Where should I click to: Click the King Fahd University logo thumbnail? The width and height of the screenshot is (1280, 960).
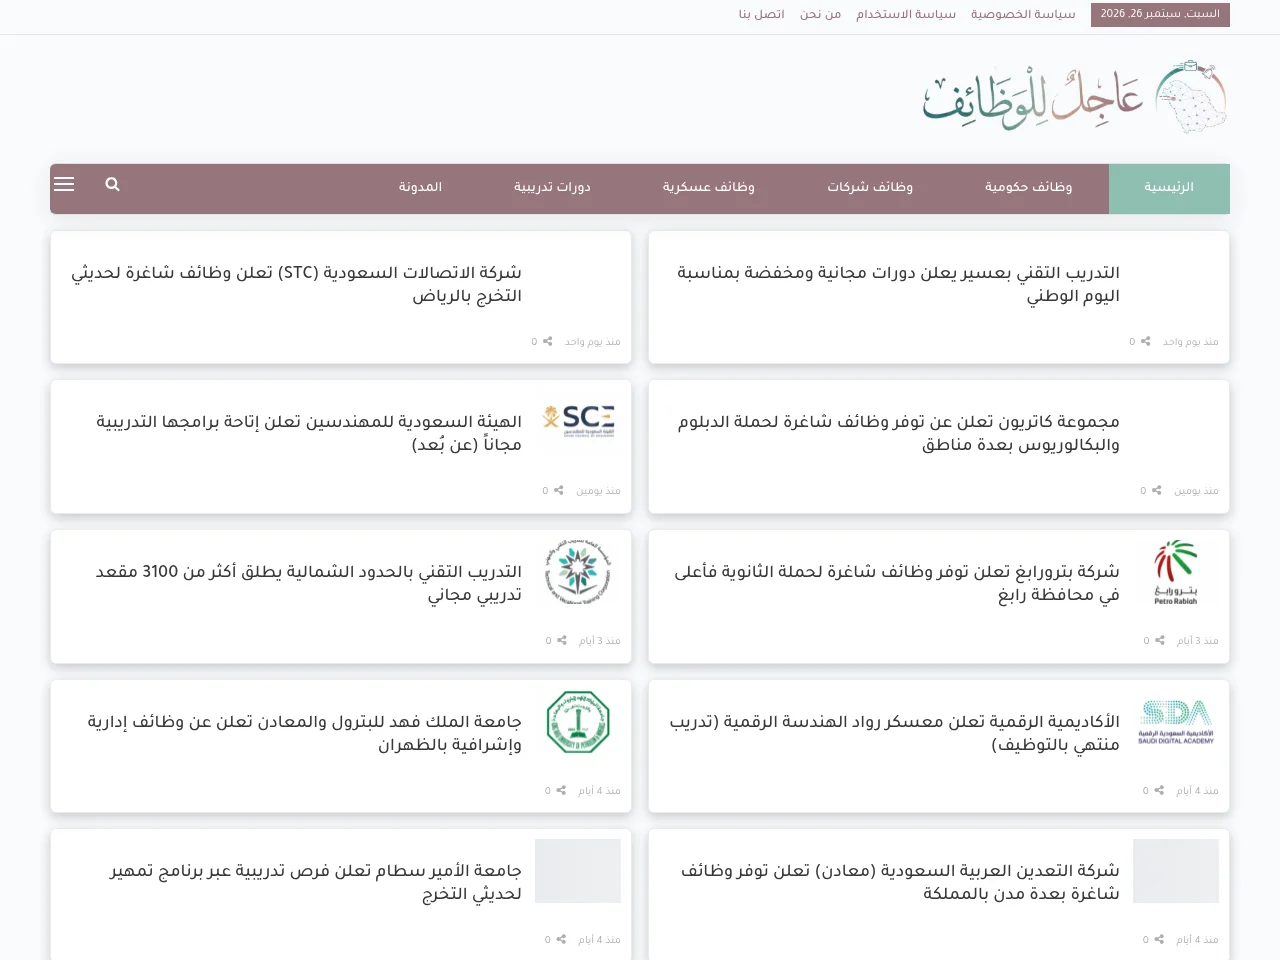pos(578,722)
